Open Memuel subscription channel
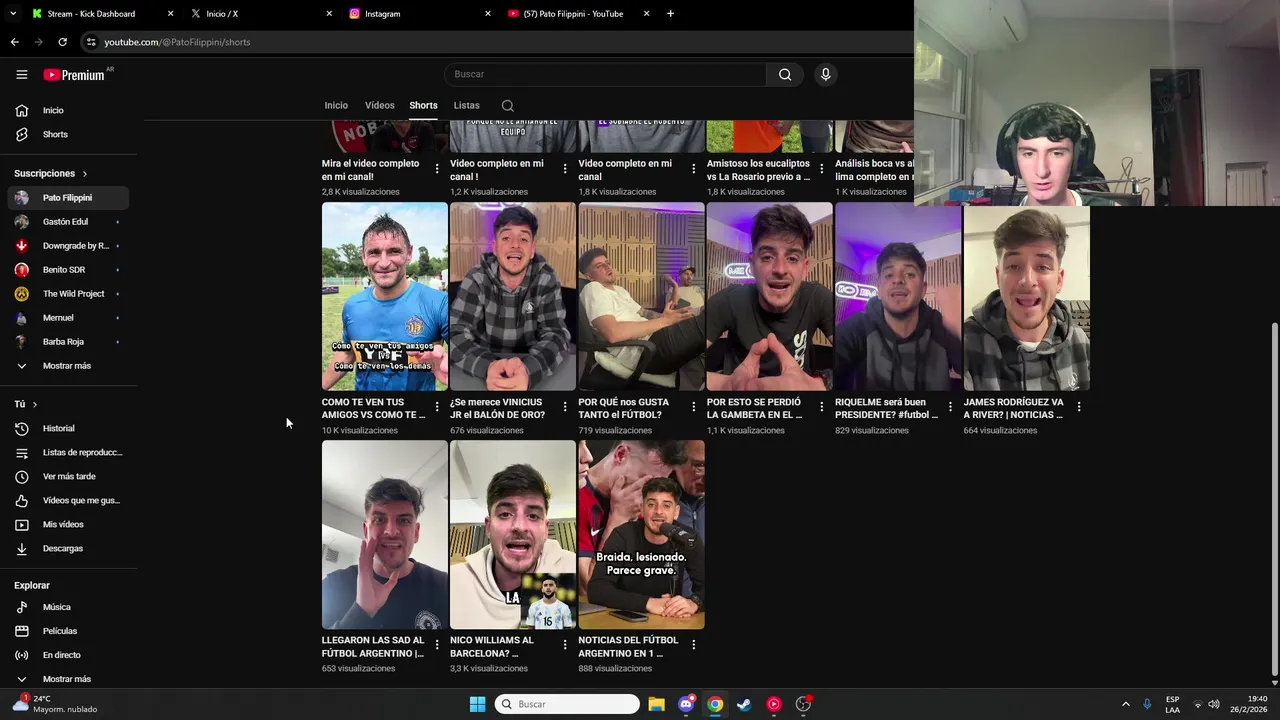1280x720 pixels. point(68,318)
